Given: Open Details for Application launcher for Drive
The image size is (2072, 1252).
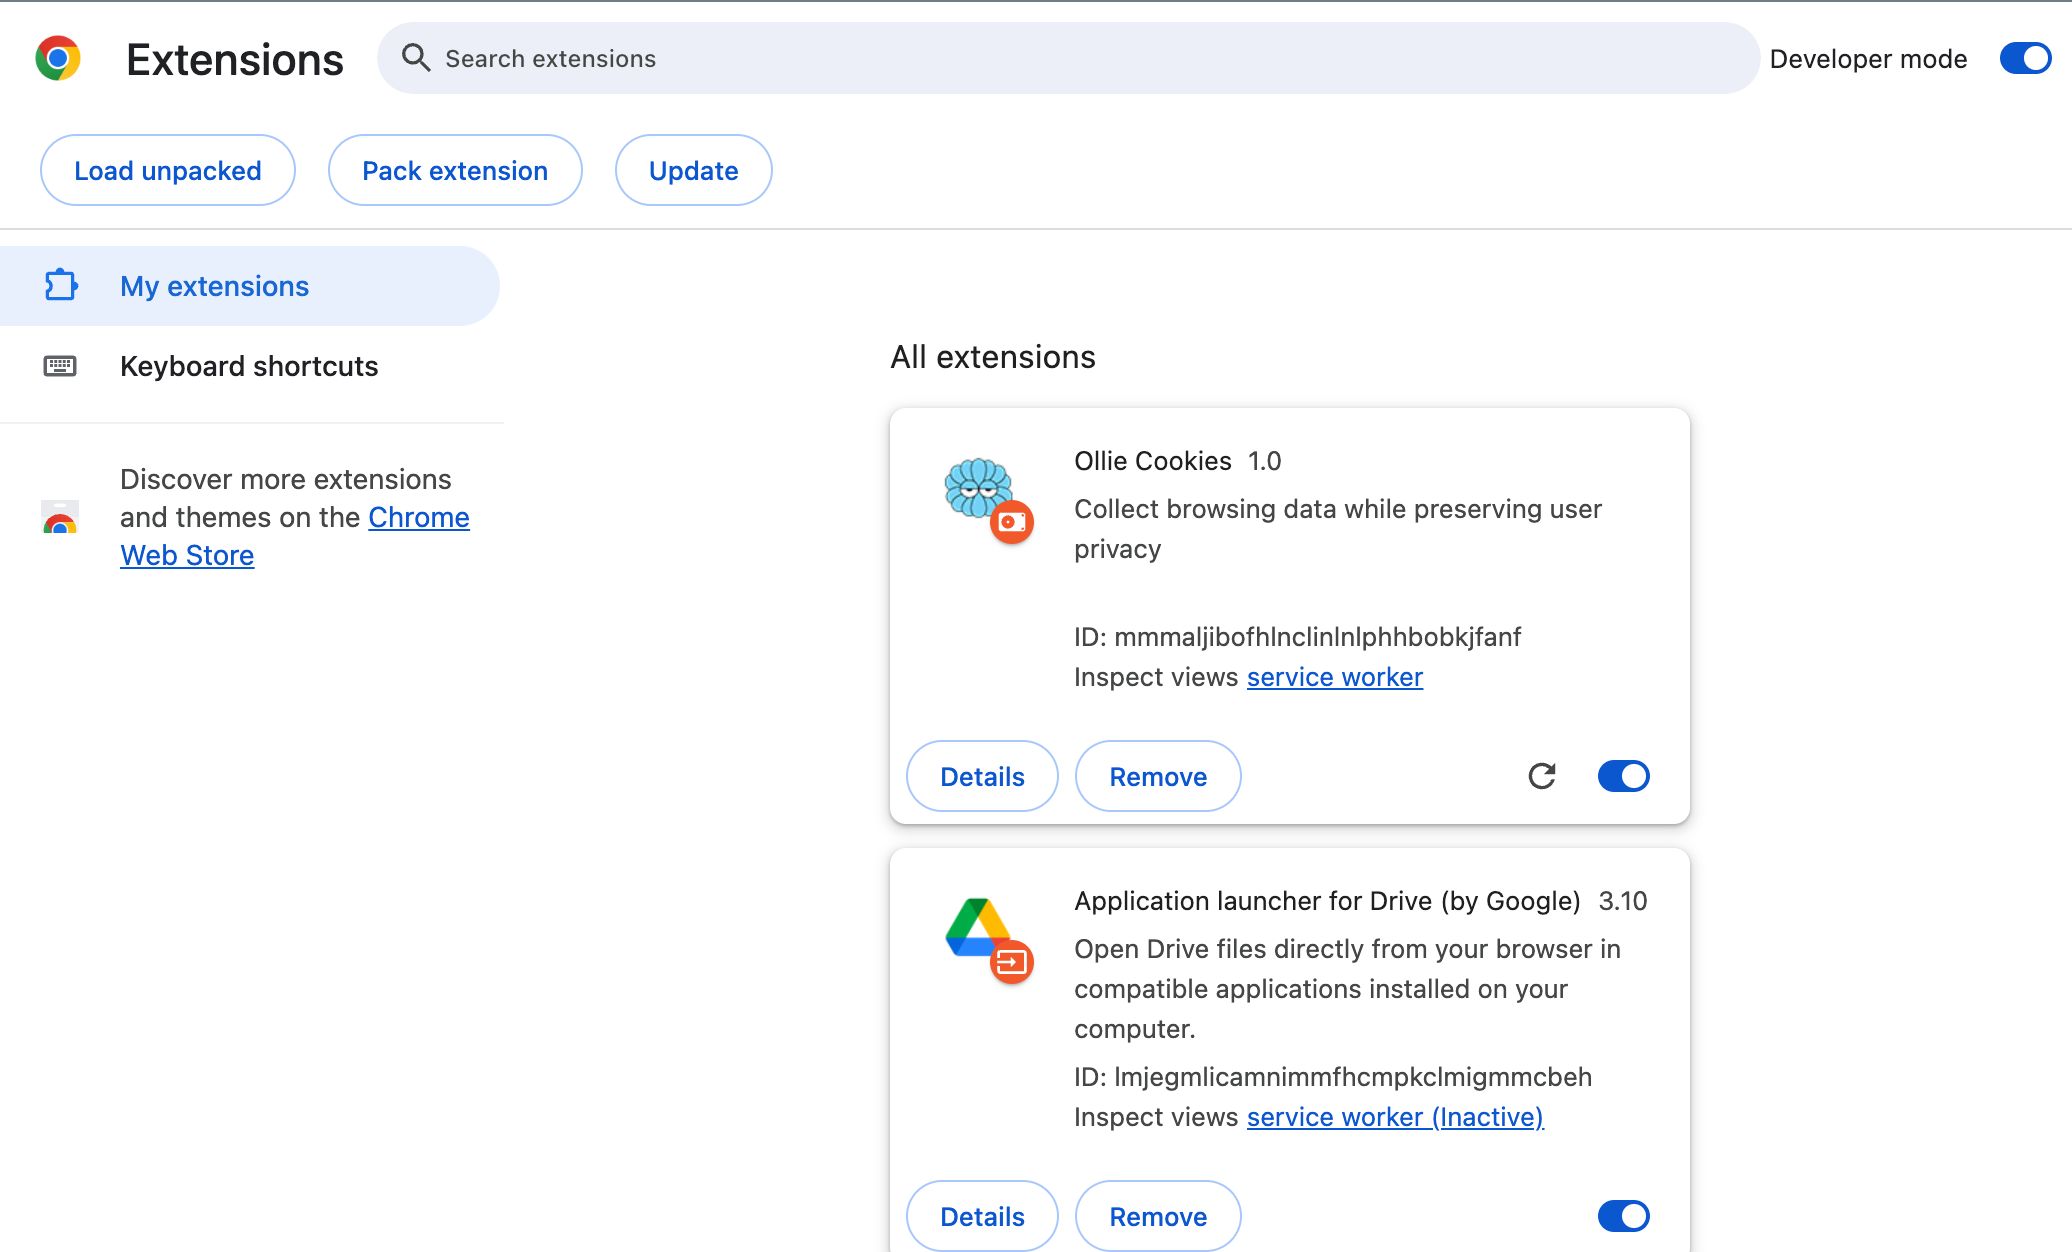Looking at the screenshot, I should point(982,1216).
